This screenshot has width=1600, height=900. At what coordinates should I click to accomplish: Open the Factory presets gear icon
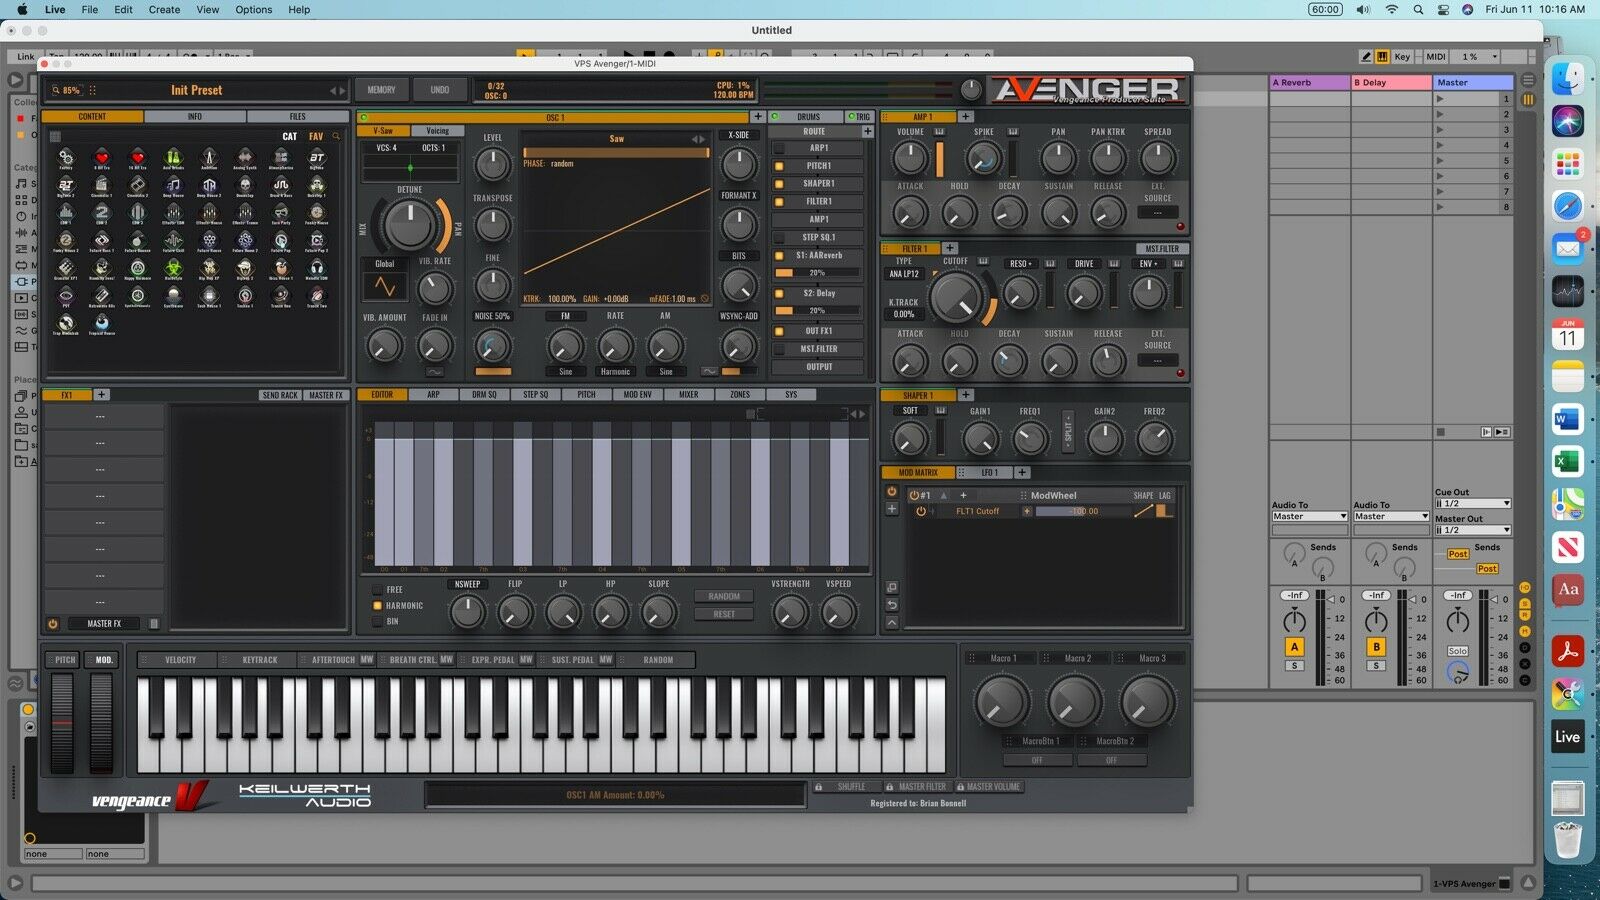(66, 157)
